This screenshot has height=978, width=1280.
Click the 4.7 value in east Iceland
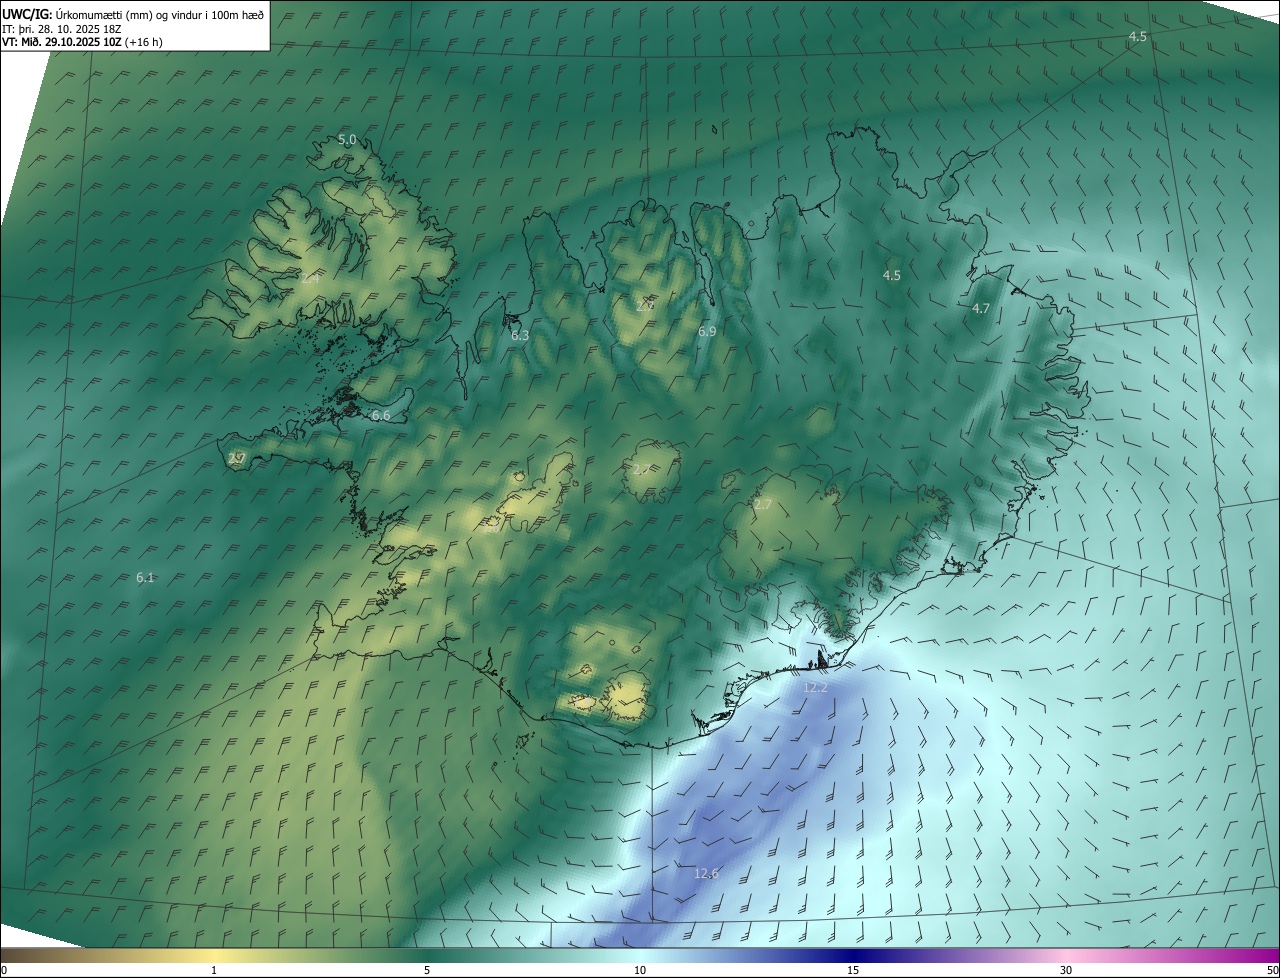tap(981, 309)
